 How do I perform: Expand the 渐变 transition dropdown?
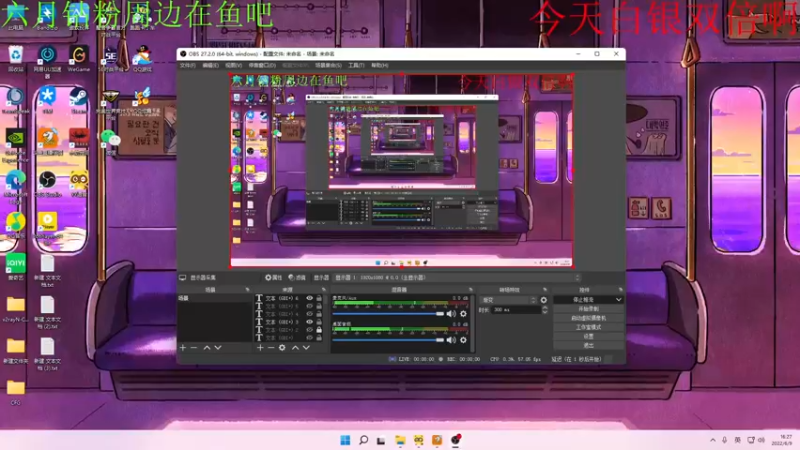pos(509,300)
